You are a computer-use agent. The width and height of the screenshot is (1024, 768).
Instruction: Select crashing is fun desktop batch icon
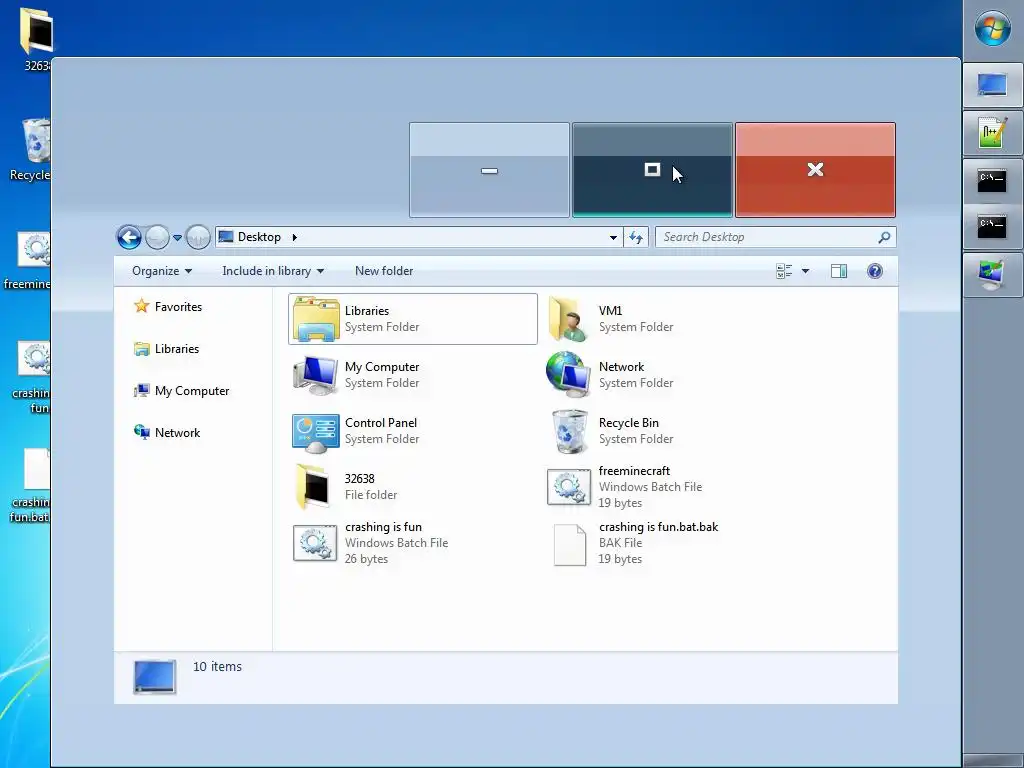(31, 377)
